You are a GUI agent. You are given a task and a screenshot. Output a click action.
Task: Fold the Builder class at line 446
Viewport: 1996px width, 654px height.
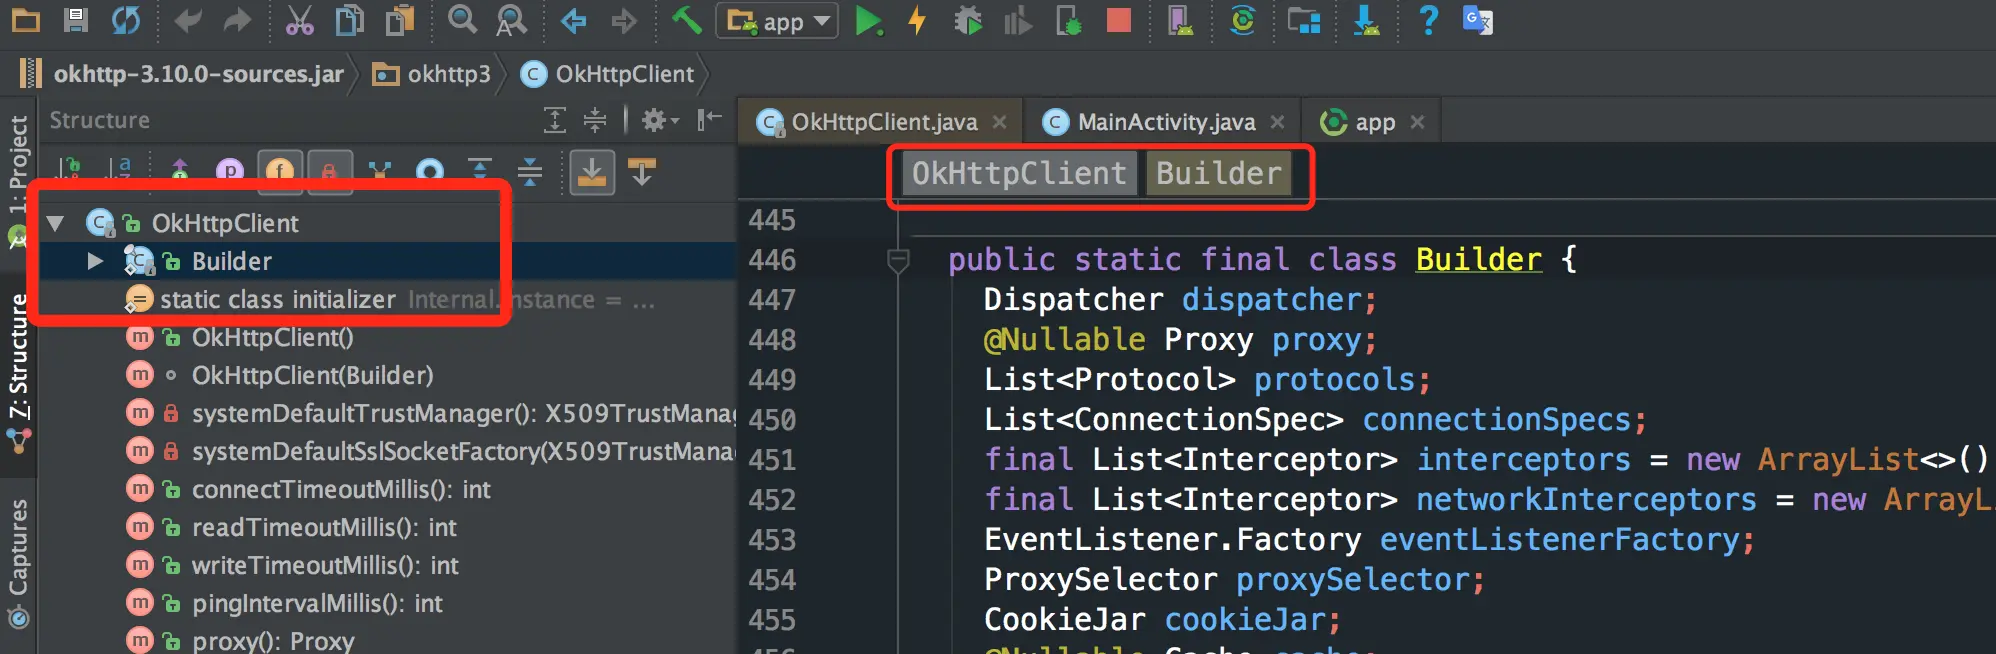(898, 260)
